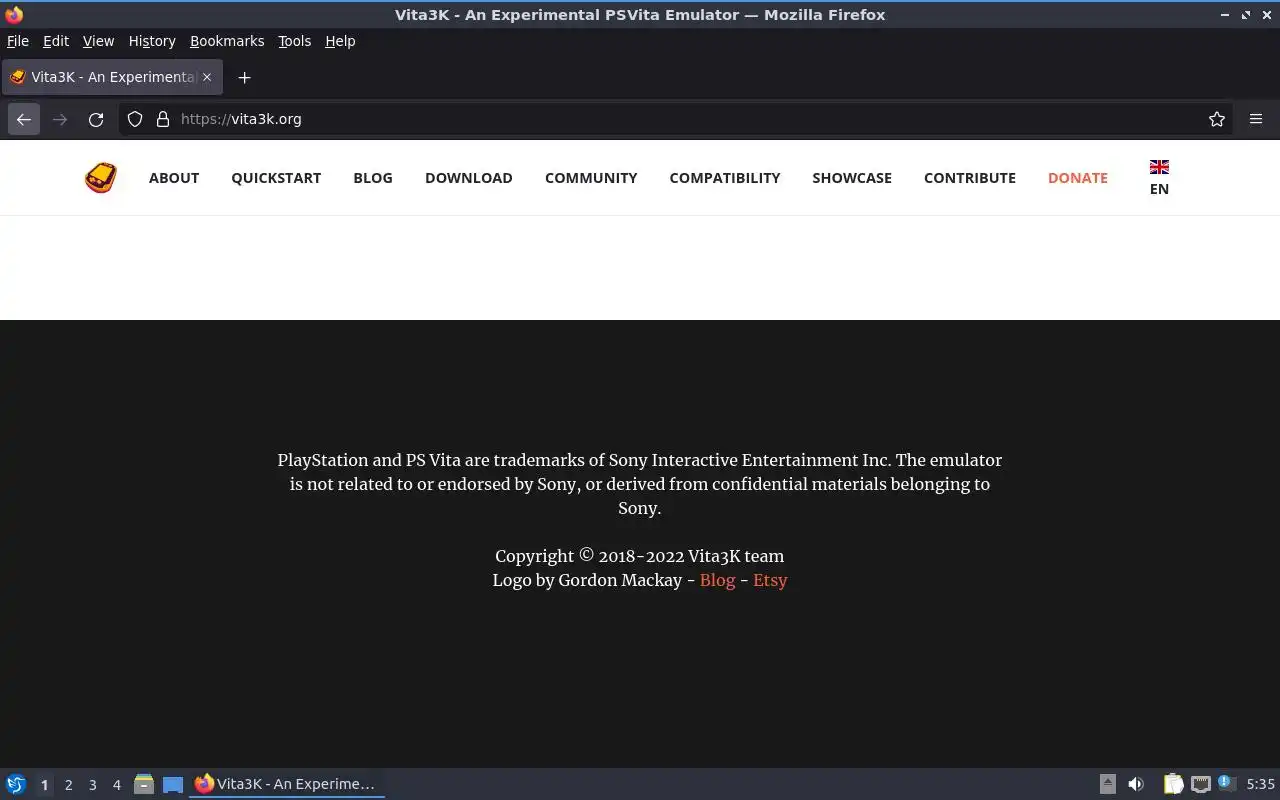Click the clipboard manager tray icon

pyautogui.click(x=1173, y=784)
